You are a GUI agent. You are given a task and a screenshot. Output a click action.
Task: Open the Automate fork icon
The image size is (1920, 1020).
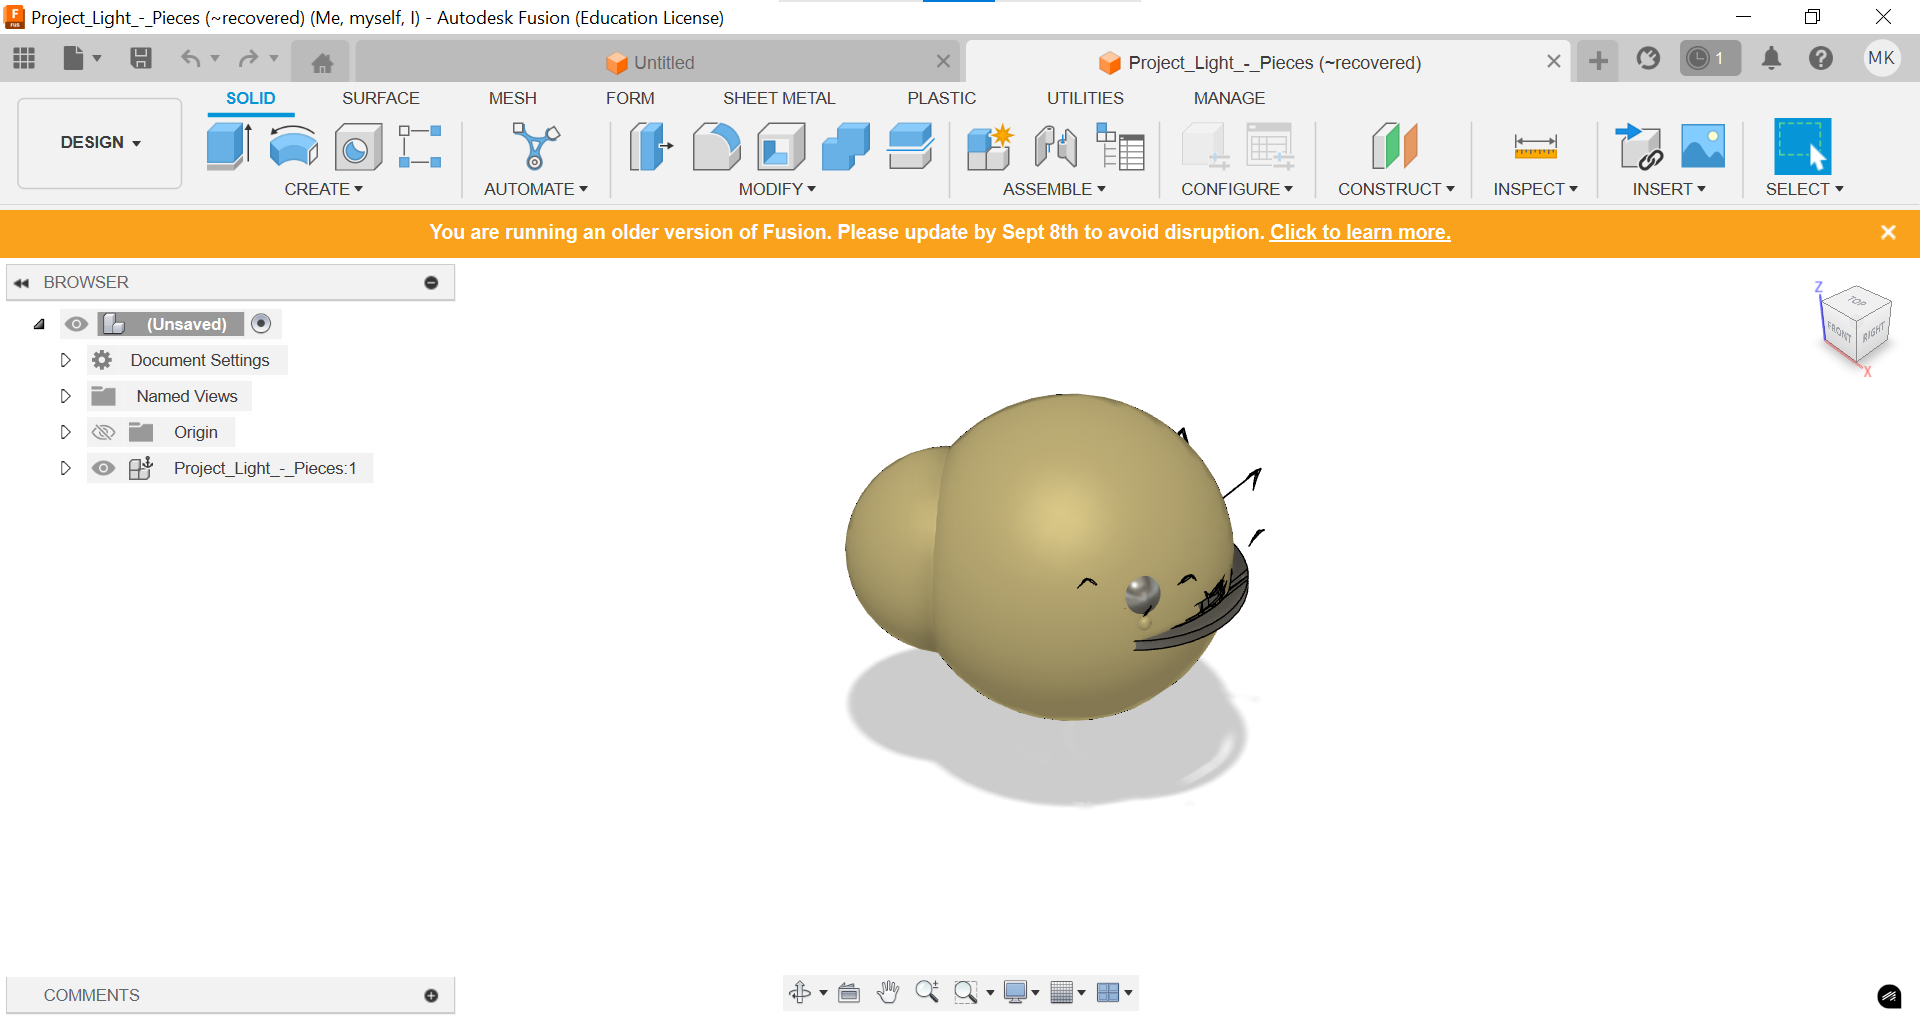536,146
